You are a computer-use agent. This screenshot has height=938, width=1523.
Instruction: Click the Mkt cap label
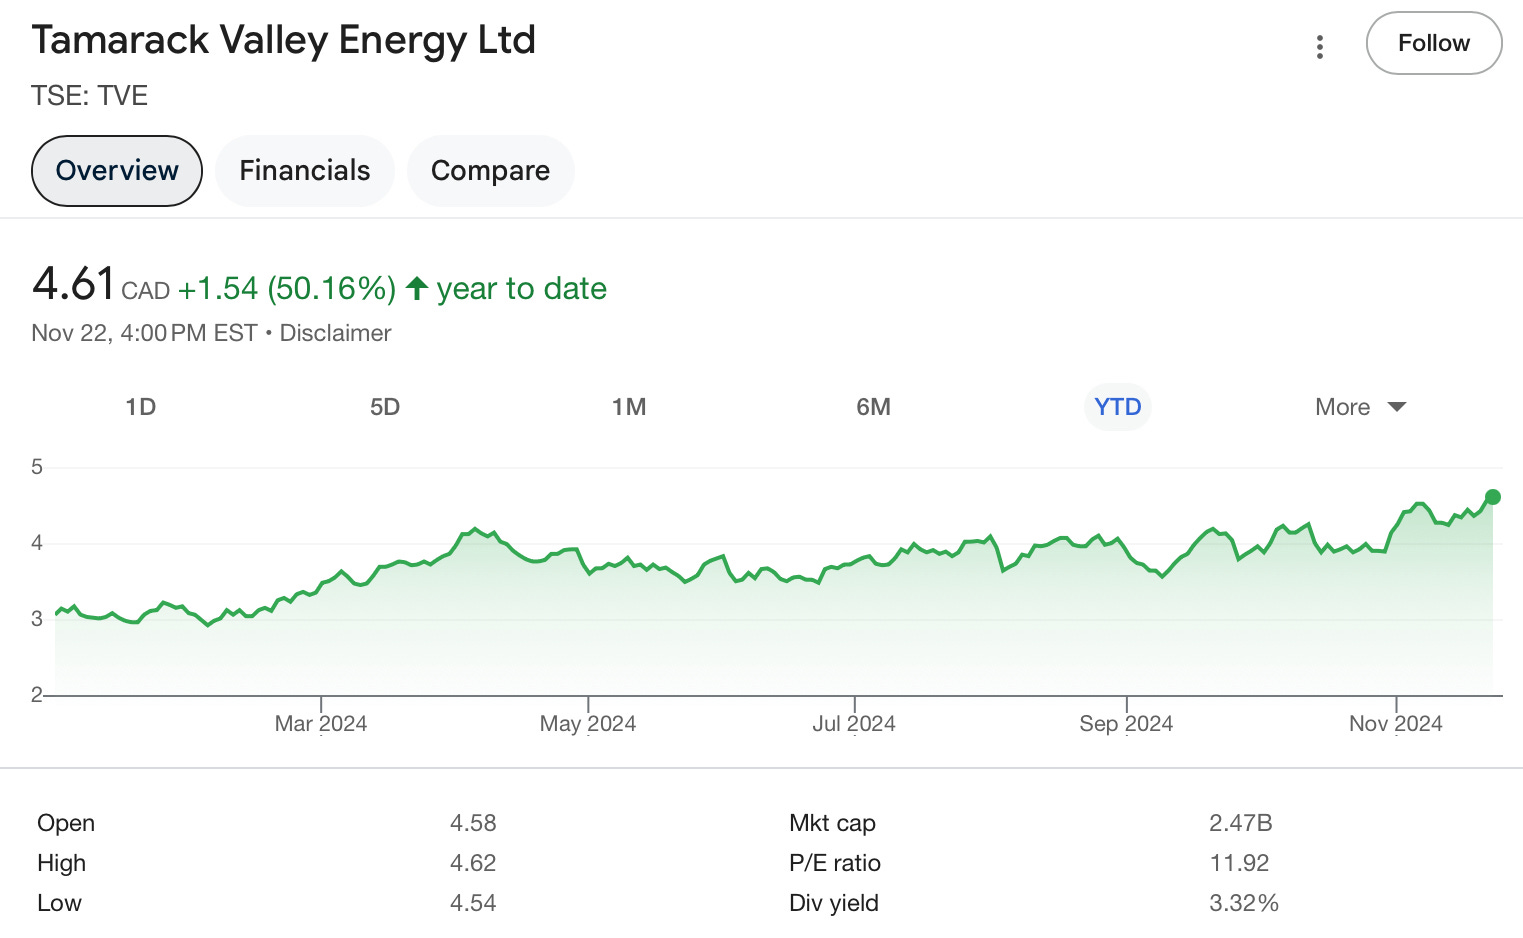point(832,823)
